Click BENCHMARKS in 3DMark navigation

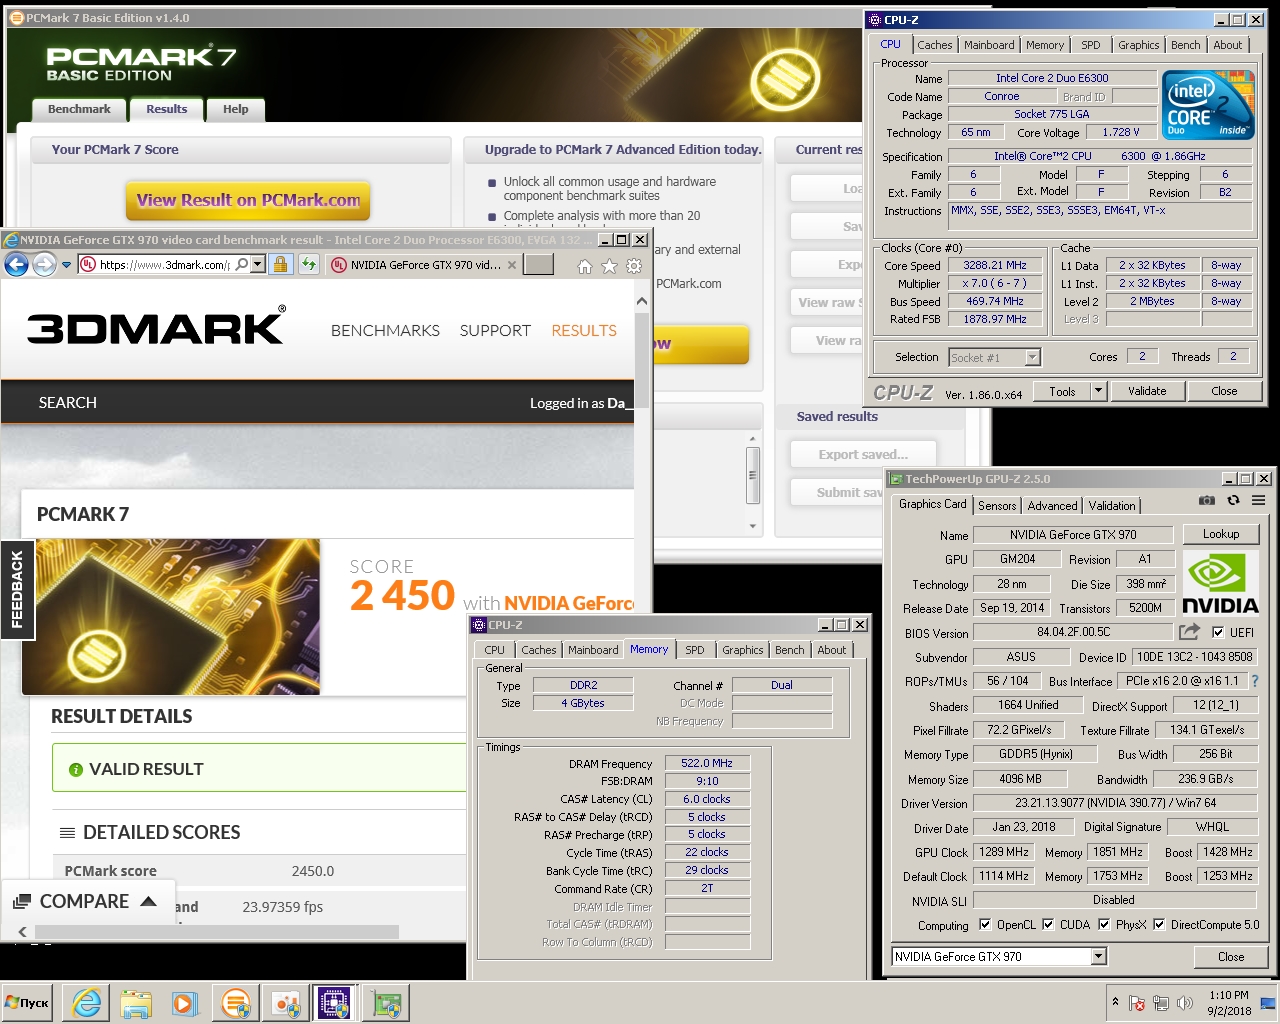(385, 330)
